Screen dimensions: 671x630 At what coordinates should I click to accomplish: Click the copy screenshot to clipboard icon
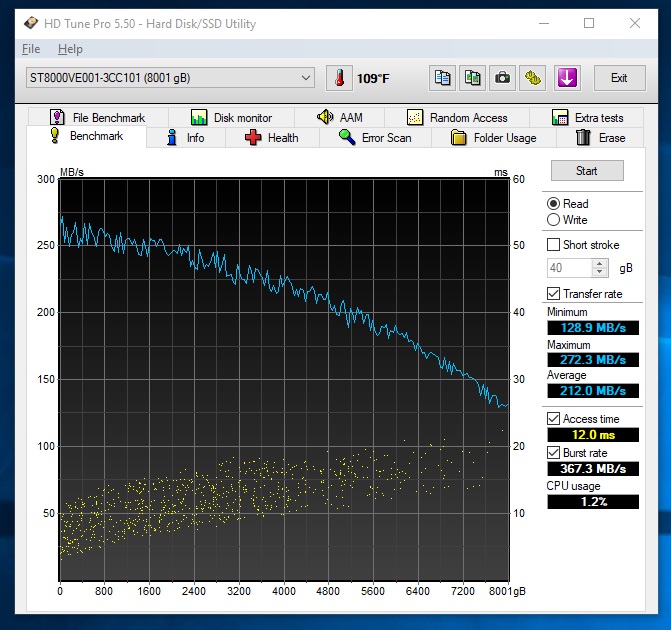(x=473, y=78)
